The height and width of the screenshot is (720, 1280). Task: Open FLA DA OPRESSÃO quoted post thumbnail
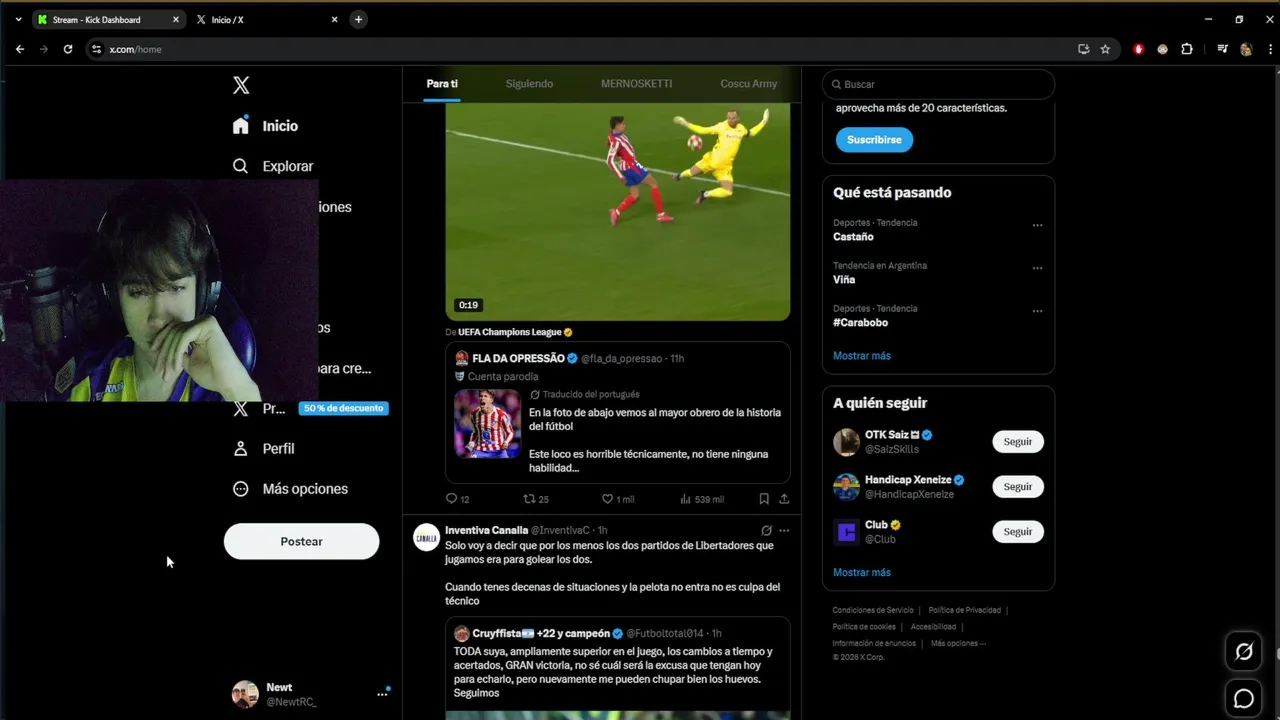[488, 423]
